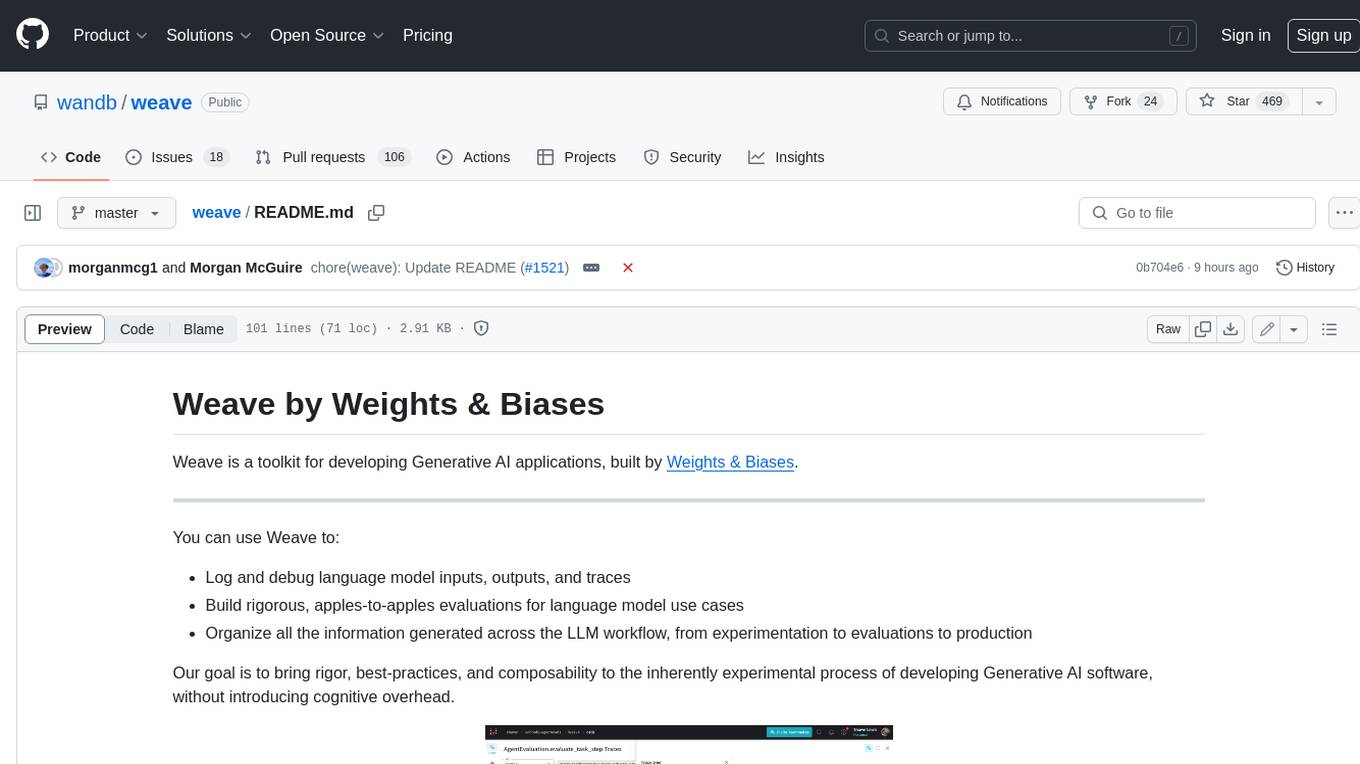Switch to the Projects tab
This screenshot has width=1360, height=764.
coord(576,157)
